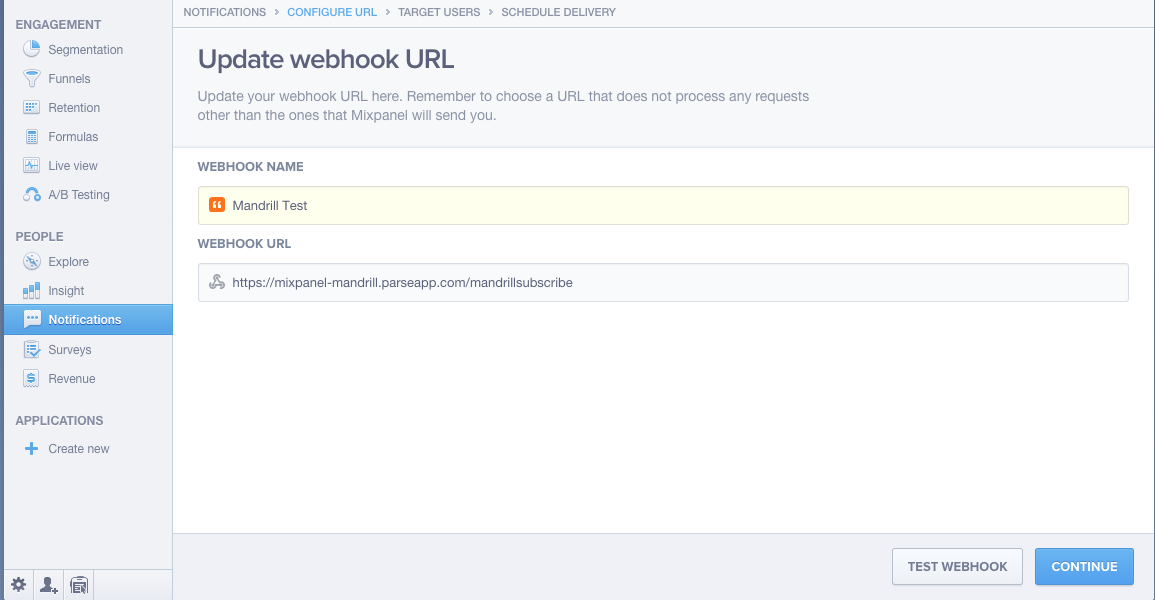
Task: Click the APPLICATIONS section header
Action: [x=59, y=420]
